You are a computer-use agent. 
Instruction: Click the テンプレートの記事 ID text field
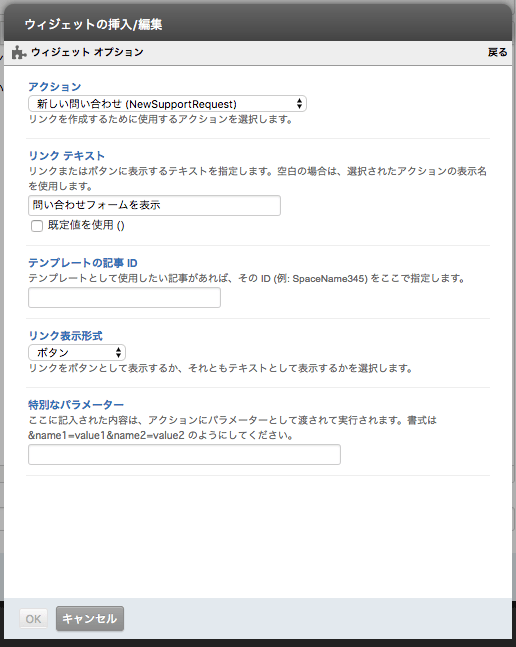pyautogui.click(x=124, y=298)
